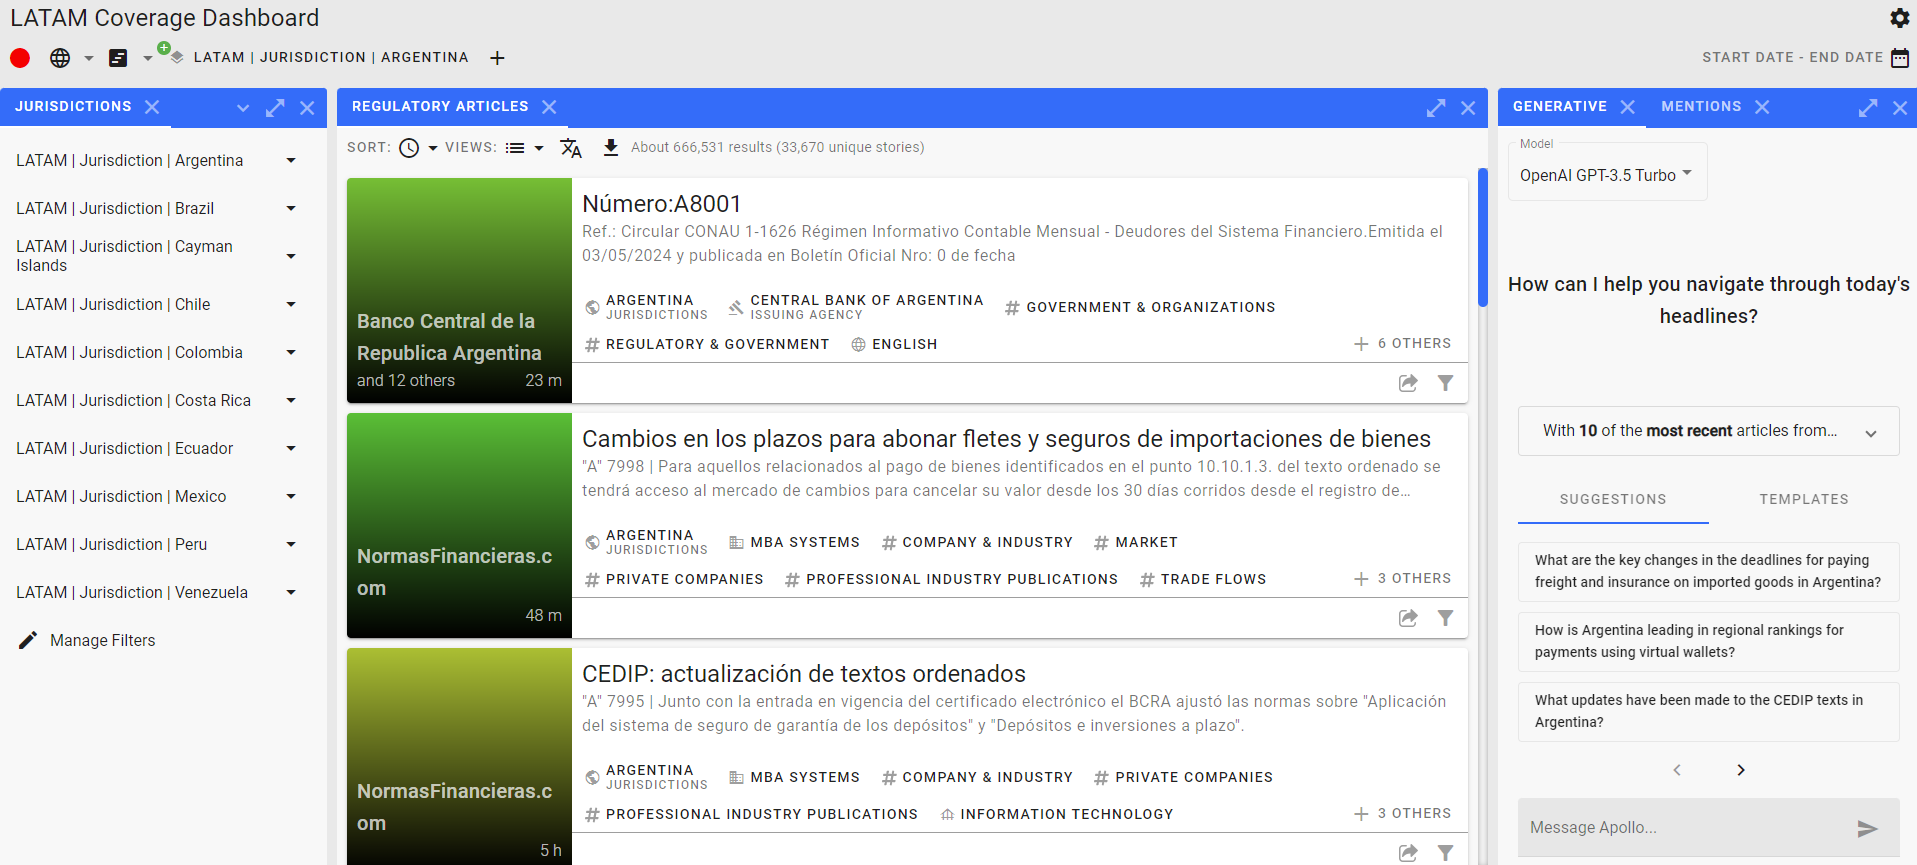
Task: Open the Número:A8001 article title
Action: click(x=662, y=204)
